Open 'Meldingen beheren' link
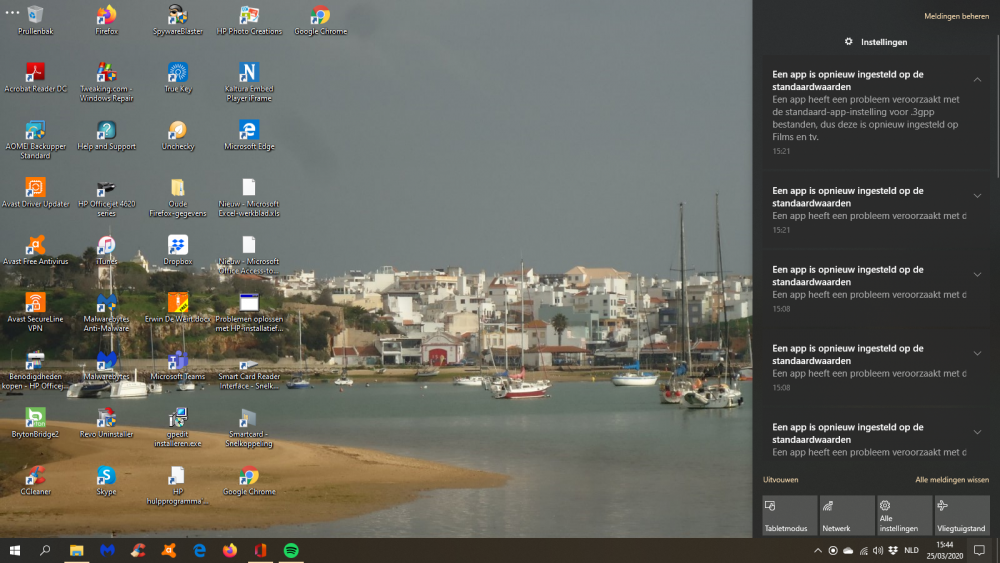The height and width of the screenshot is (563, 1000). point(956,16)
